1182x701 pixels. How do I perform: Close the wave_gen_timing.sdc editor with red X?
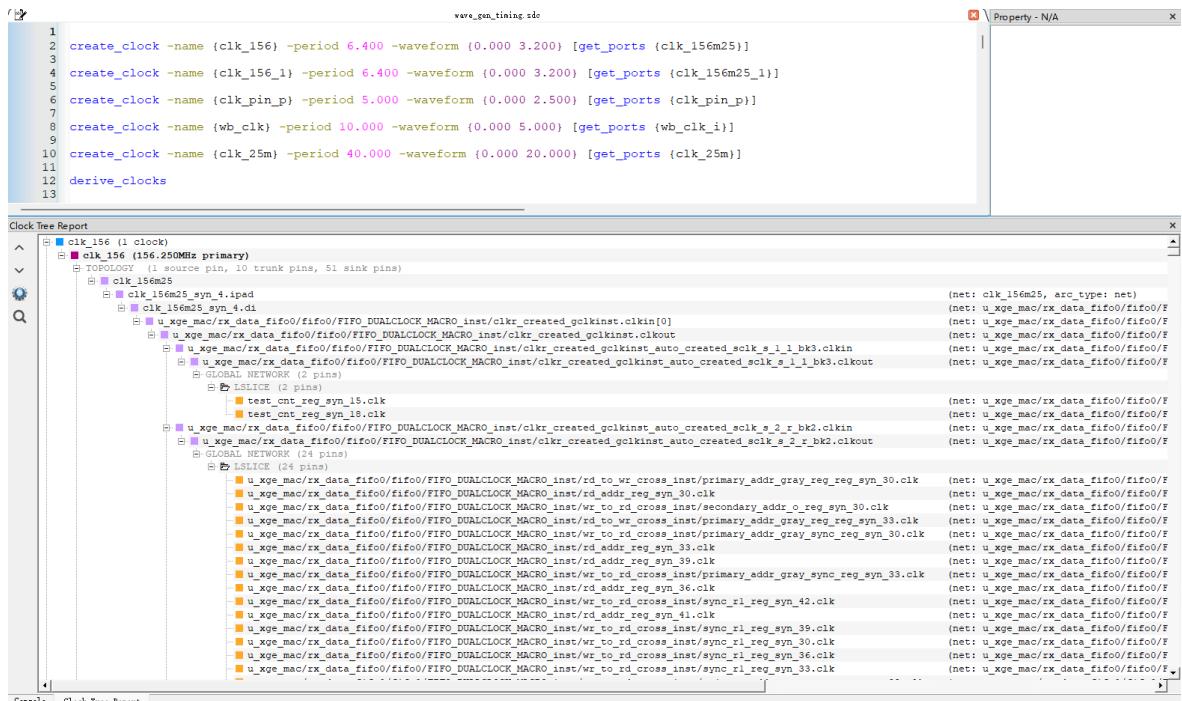[973, 15]
